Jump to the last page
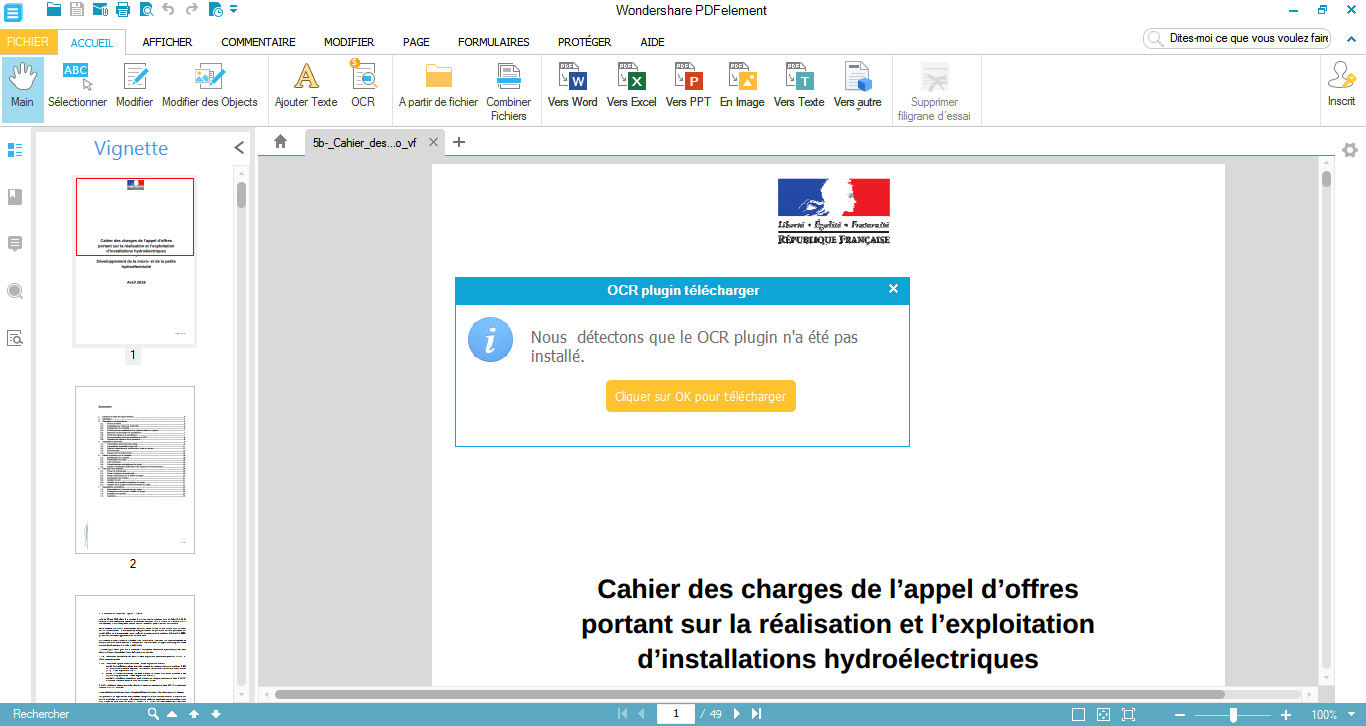This screenshot has height=726, width=1366. pyautogui.click(x=757, y=714)
